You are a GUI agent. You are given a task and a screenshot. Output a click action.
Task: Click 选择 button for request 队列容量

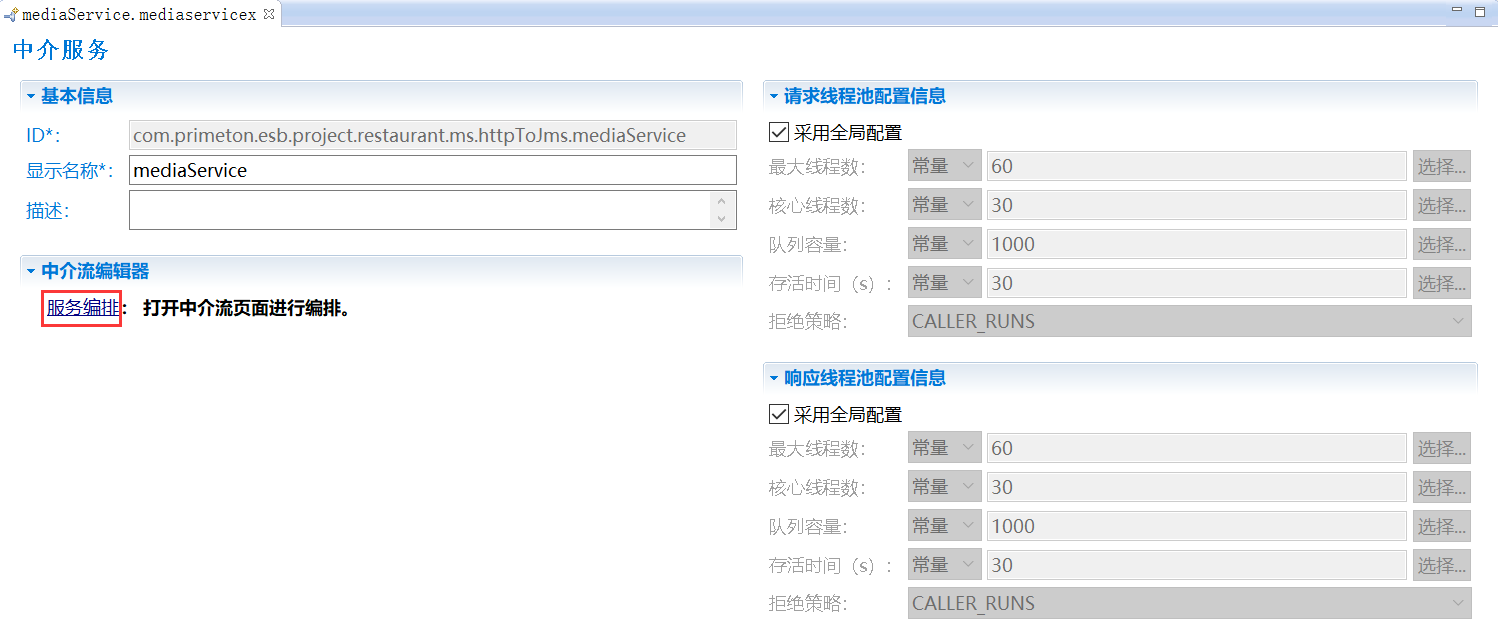click(x=1441, y=244)
